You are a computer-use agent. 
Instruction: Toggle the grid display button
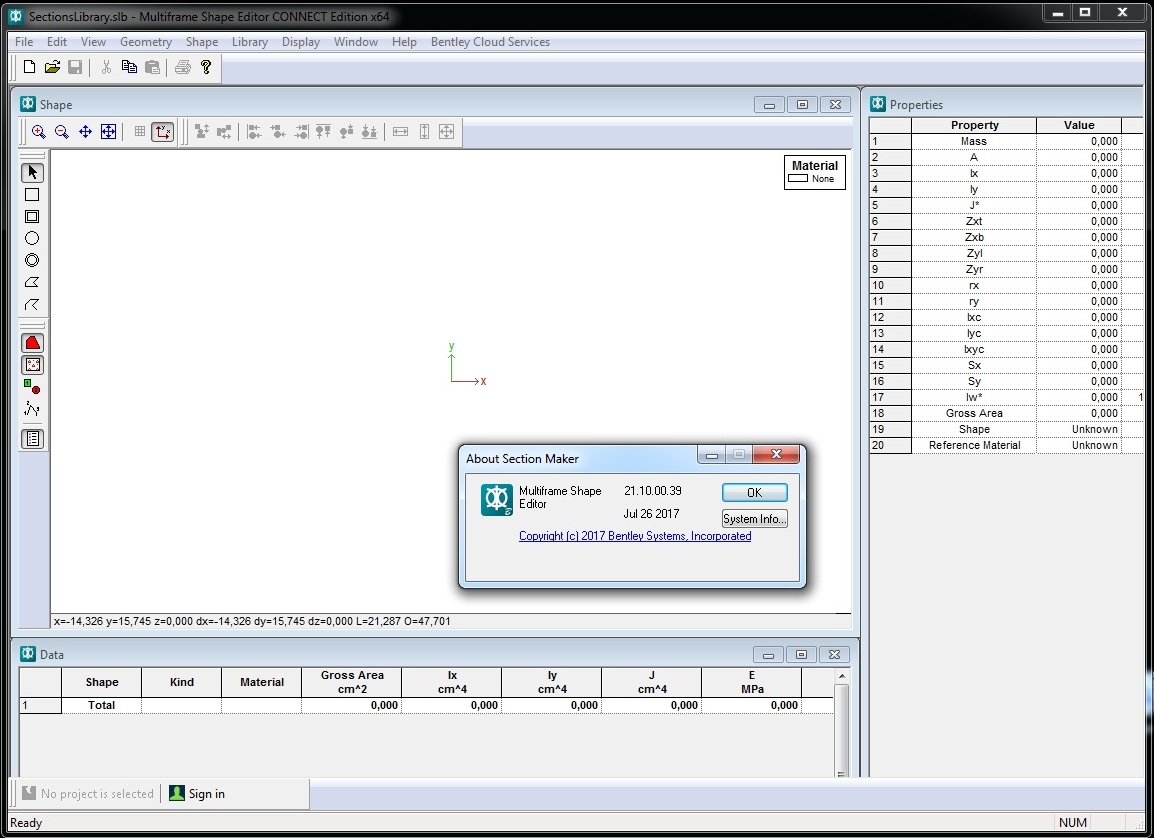pos(140,132)
